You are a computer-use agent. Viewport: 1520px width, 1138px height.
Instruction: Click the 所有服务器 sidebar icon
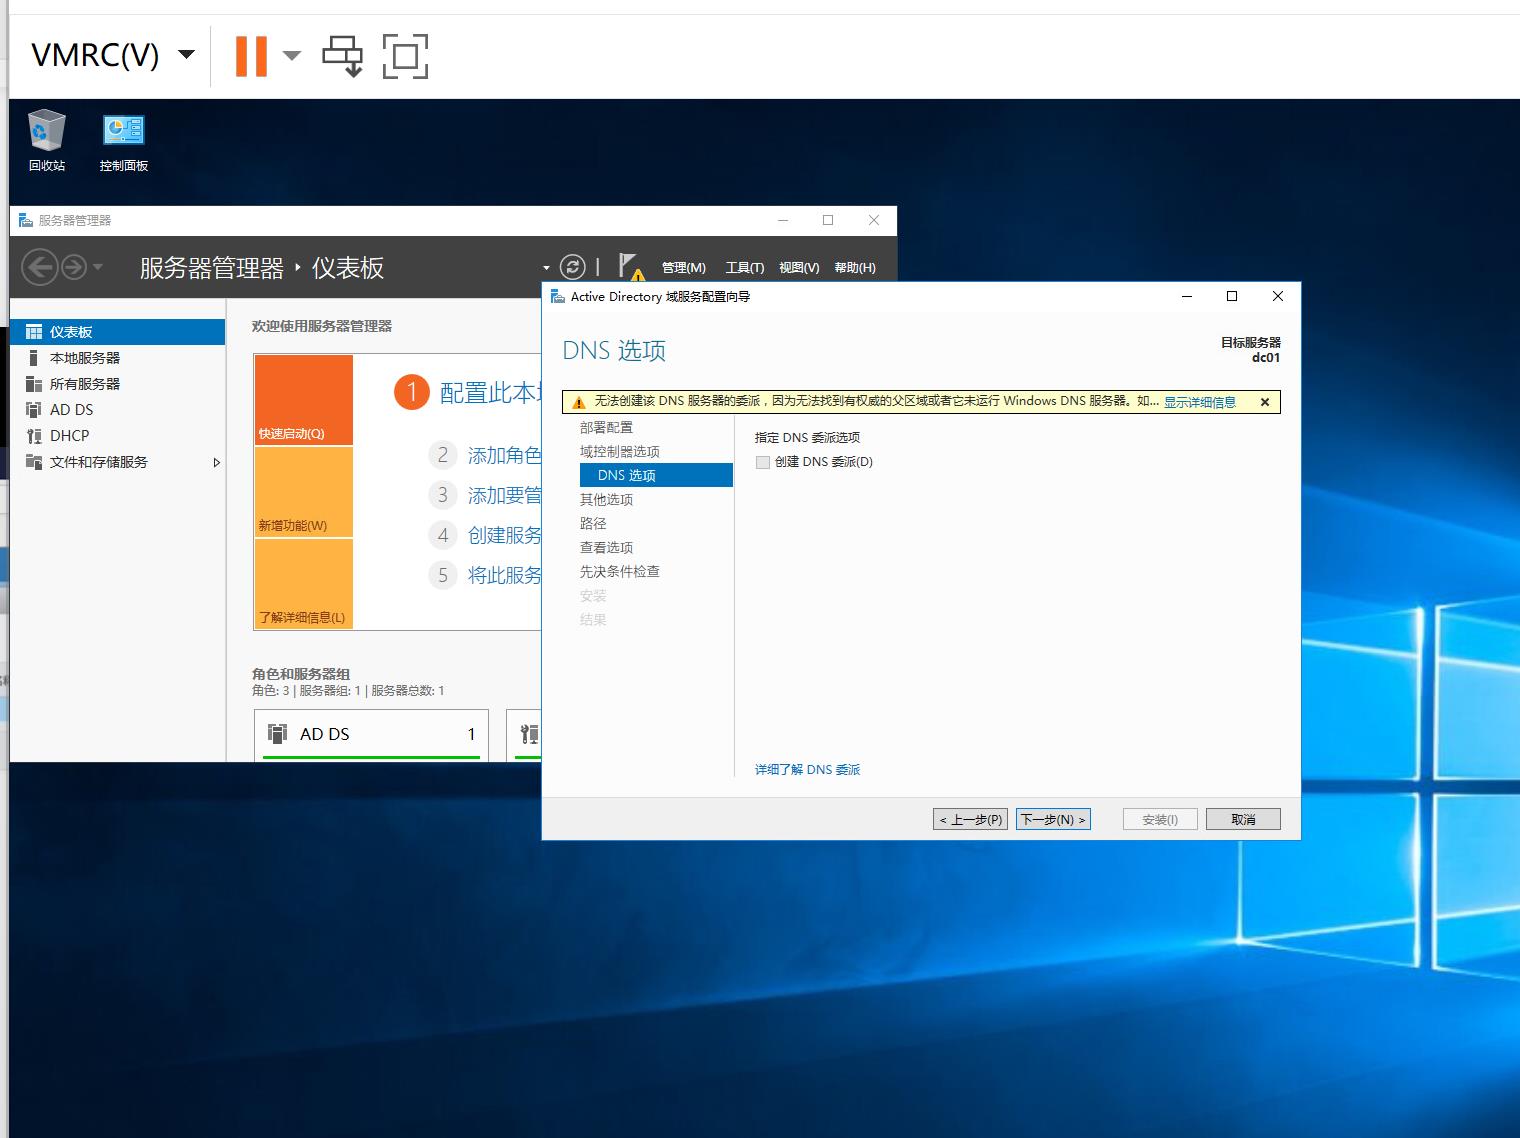34,384
